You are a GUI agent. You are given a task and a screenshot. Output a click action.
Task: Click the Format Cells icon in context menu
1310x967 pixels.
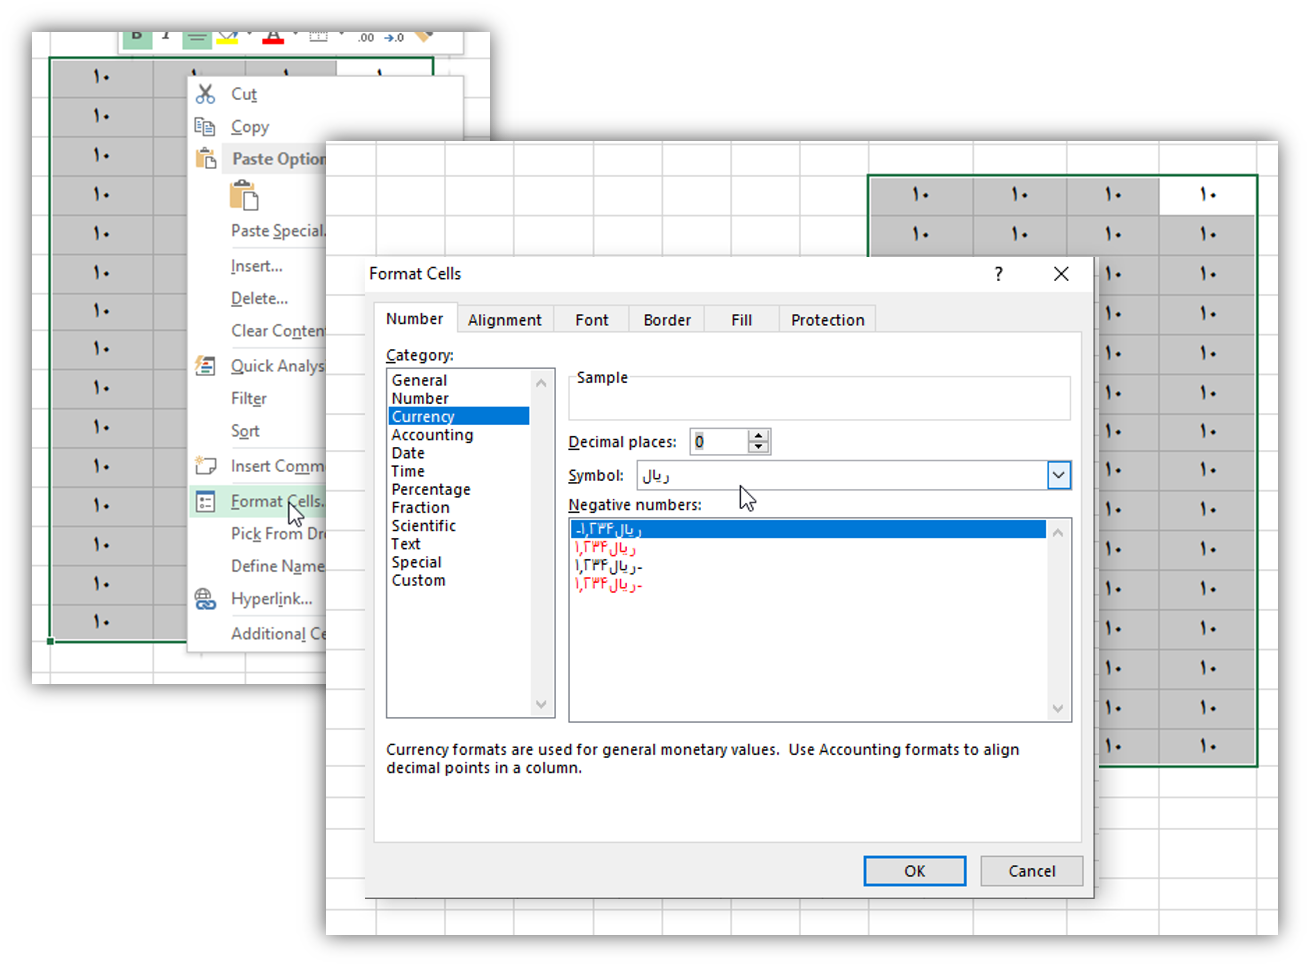205,502
